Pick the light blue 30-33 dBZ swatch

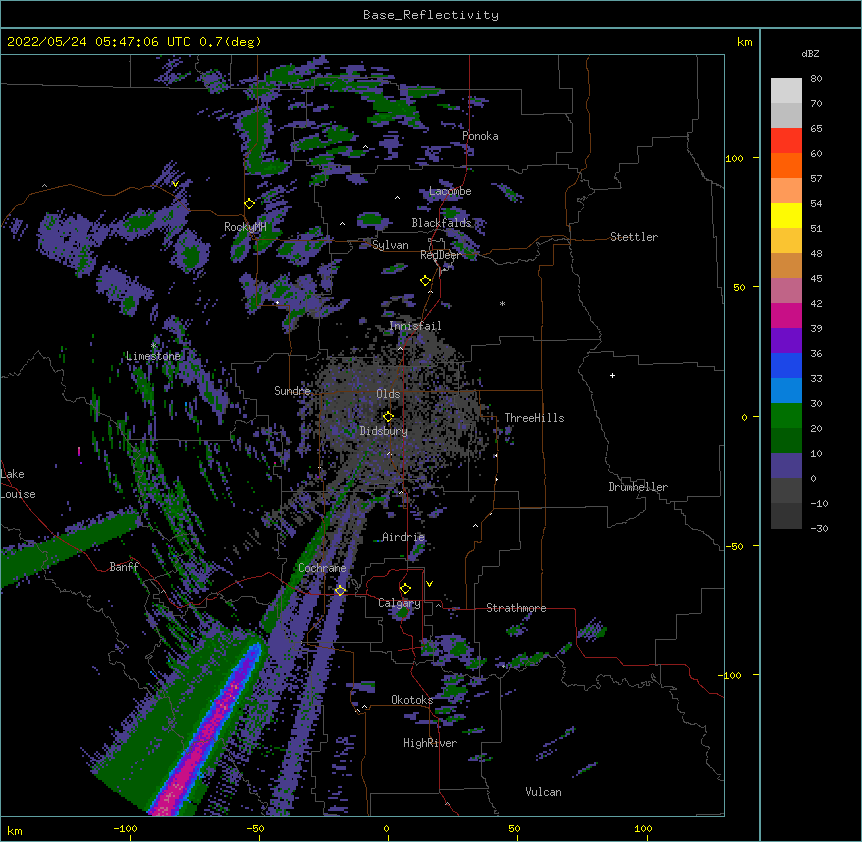(786, 391)
